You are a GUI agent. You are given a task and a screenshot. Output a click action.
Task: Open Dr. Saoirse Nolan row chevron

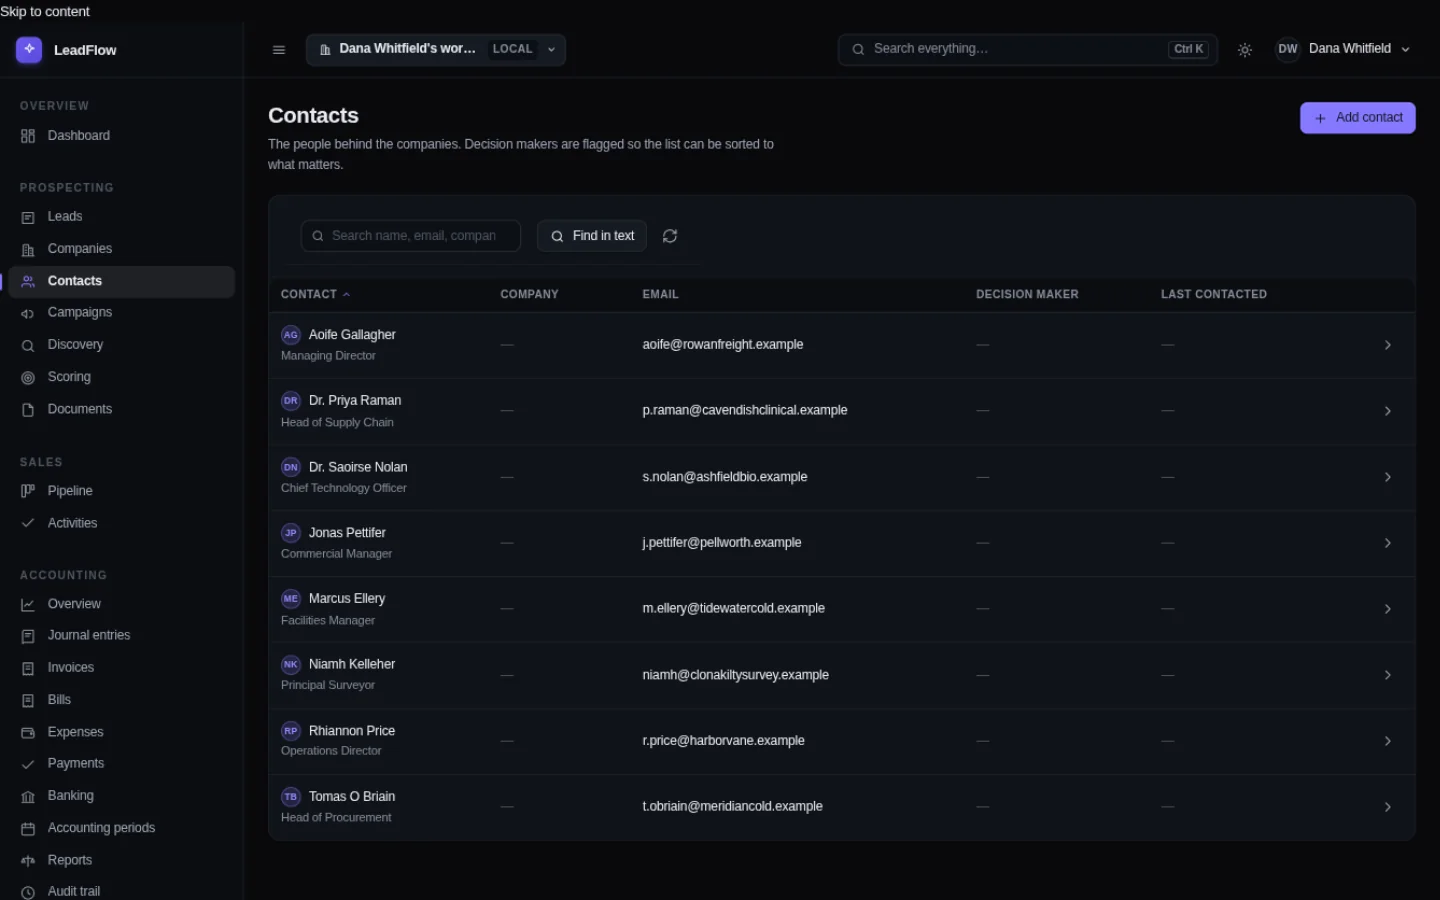(x=1388, y=477)
